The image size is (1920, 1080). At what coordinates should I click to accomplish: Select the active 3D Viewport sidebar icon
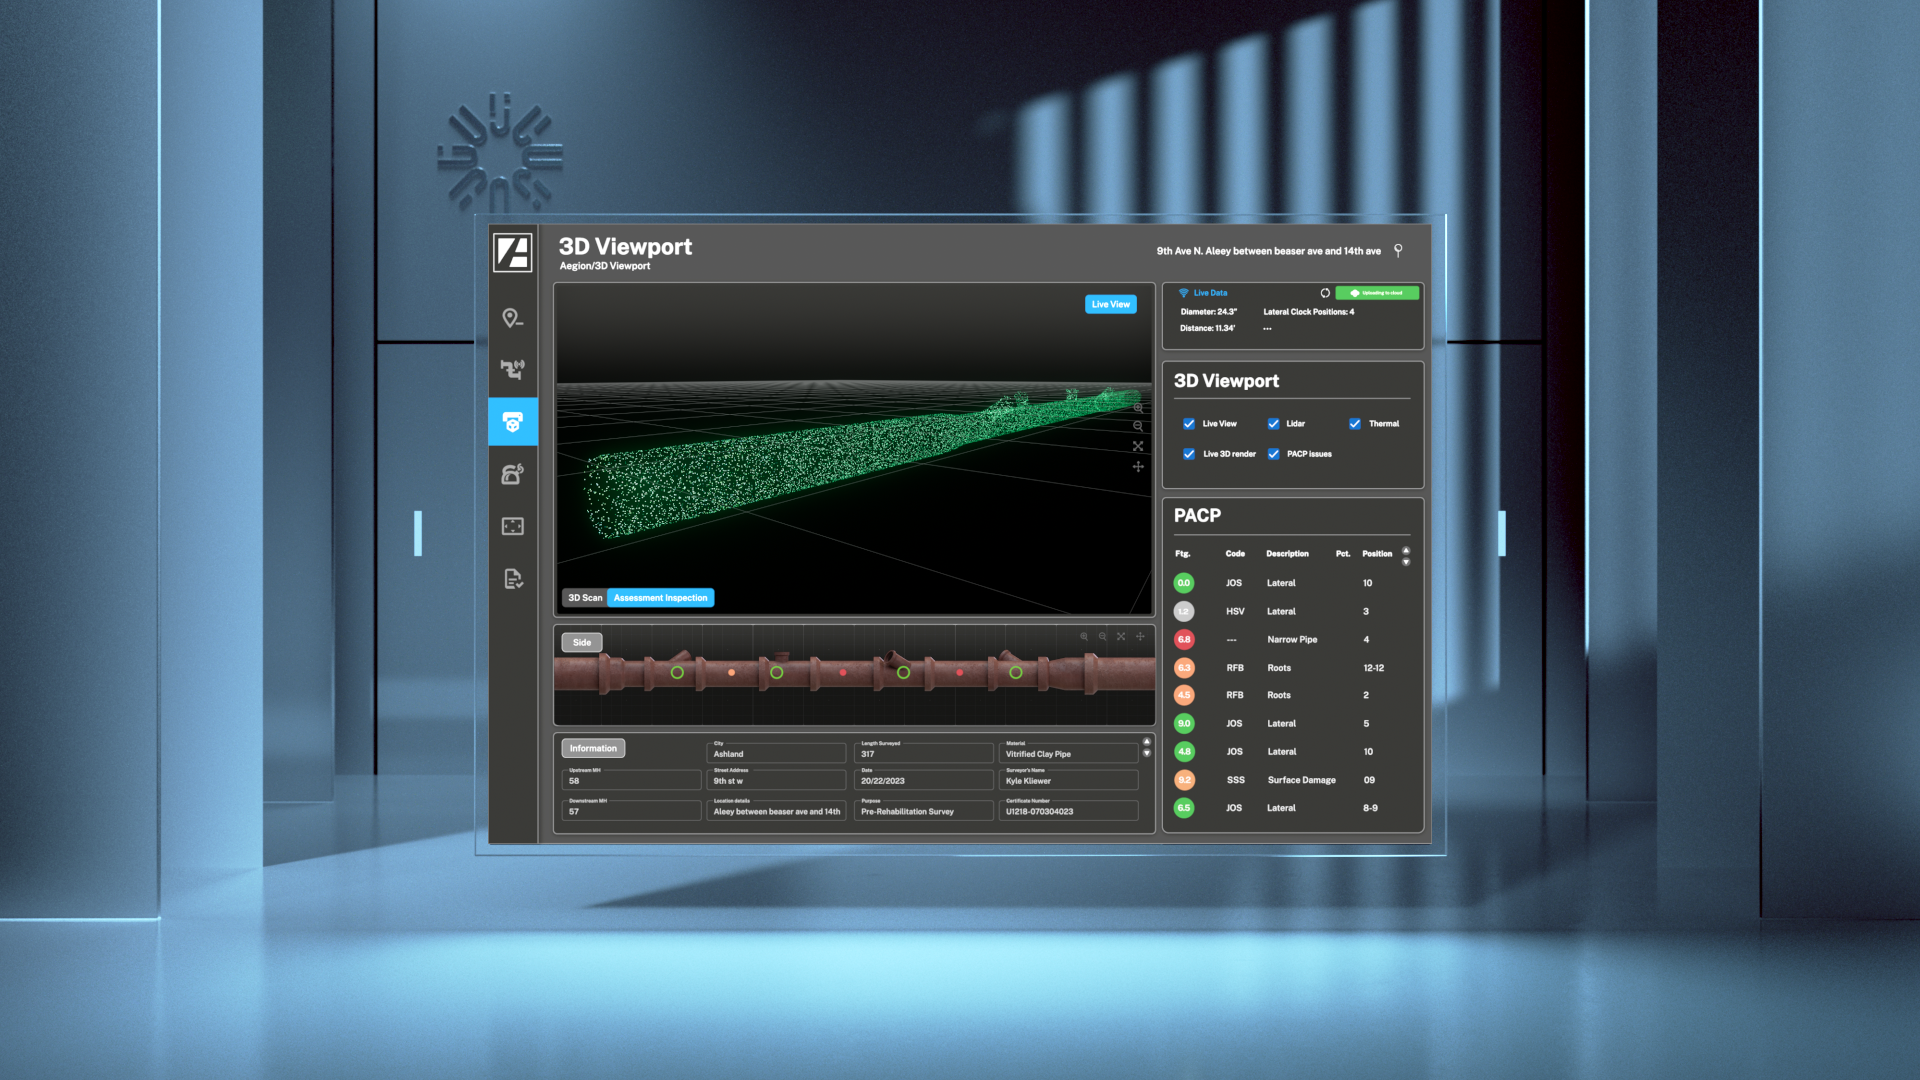(x=513, y=422)
